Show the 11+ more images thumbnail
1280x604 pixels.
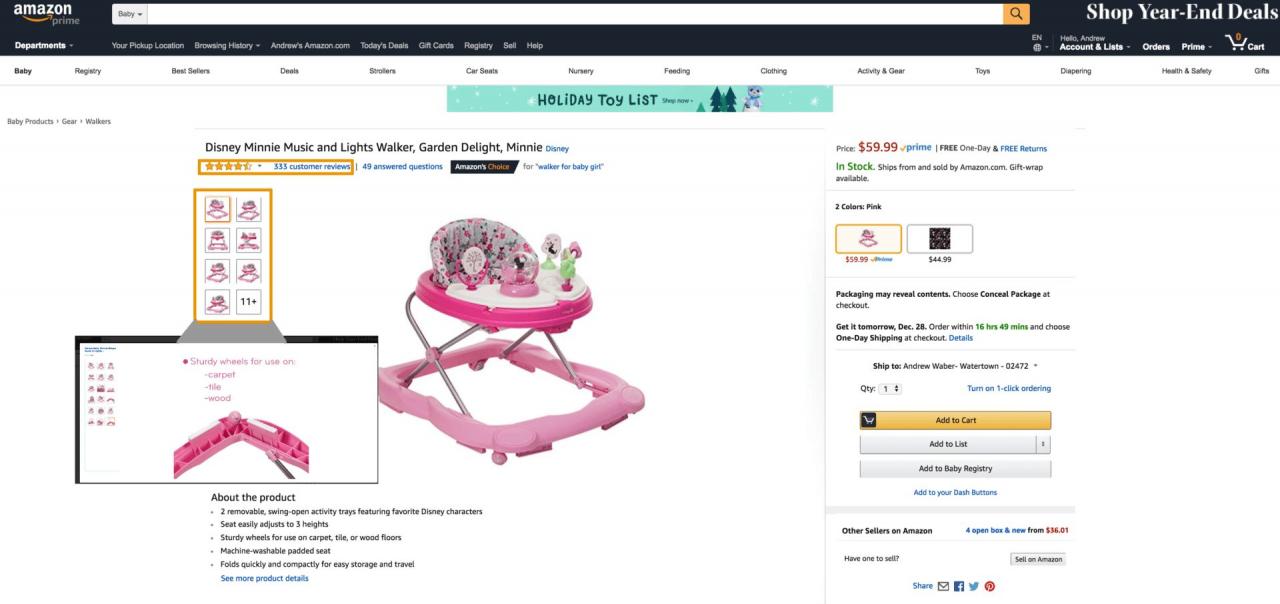[248, 301]
